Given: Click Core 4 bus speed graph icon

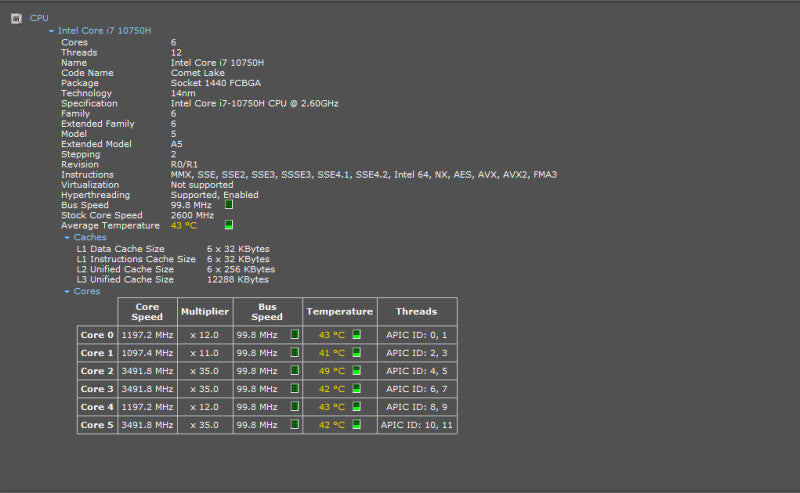Looking at the screenshot, I should pyautogui.click(x=294, y=407).
